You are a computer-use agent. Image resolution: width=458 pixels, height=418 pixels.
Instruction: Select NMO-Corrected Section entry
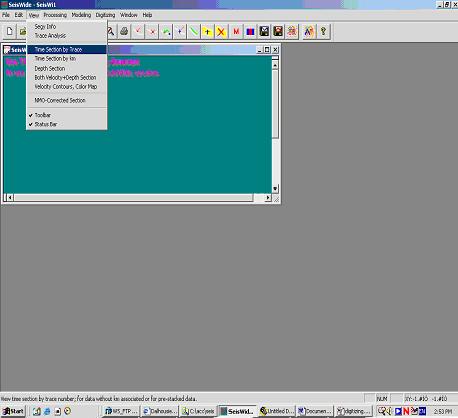click(x=67, y=100)
